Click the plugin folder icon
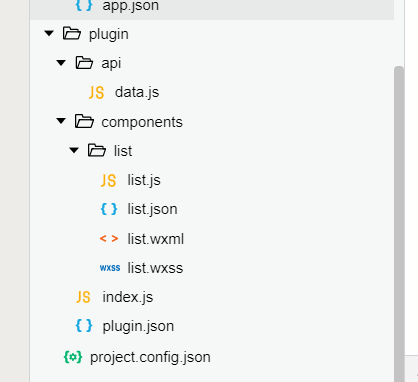Image resolution: width=418 pixels, height=382 pixels. coord(72,34)
